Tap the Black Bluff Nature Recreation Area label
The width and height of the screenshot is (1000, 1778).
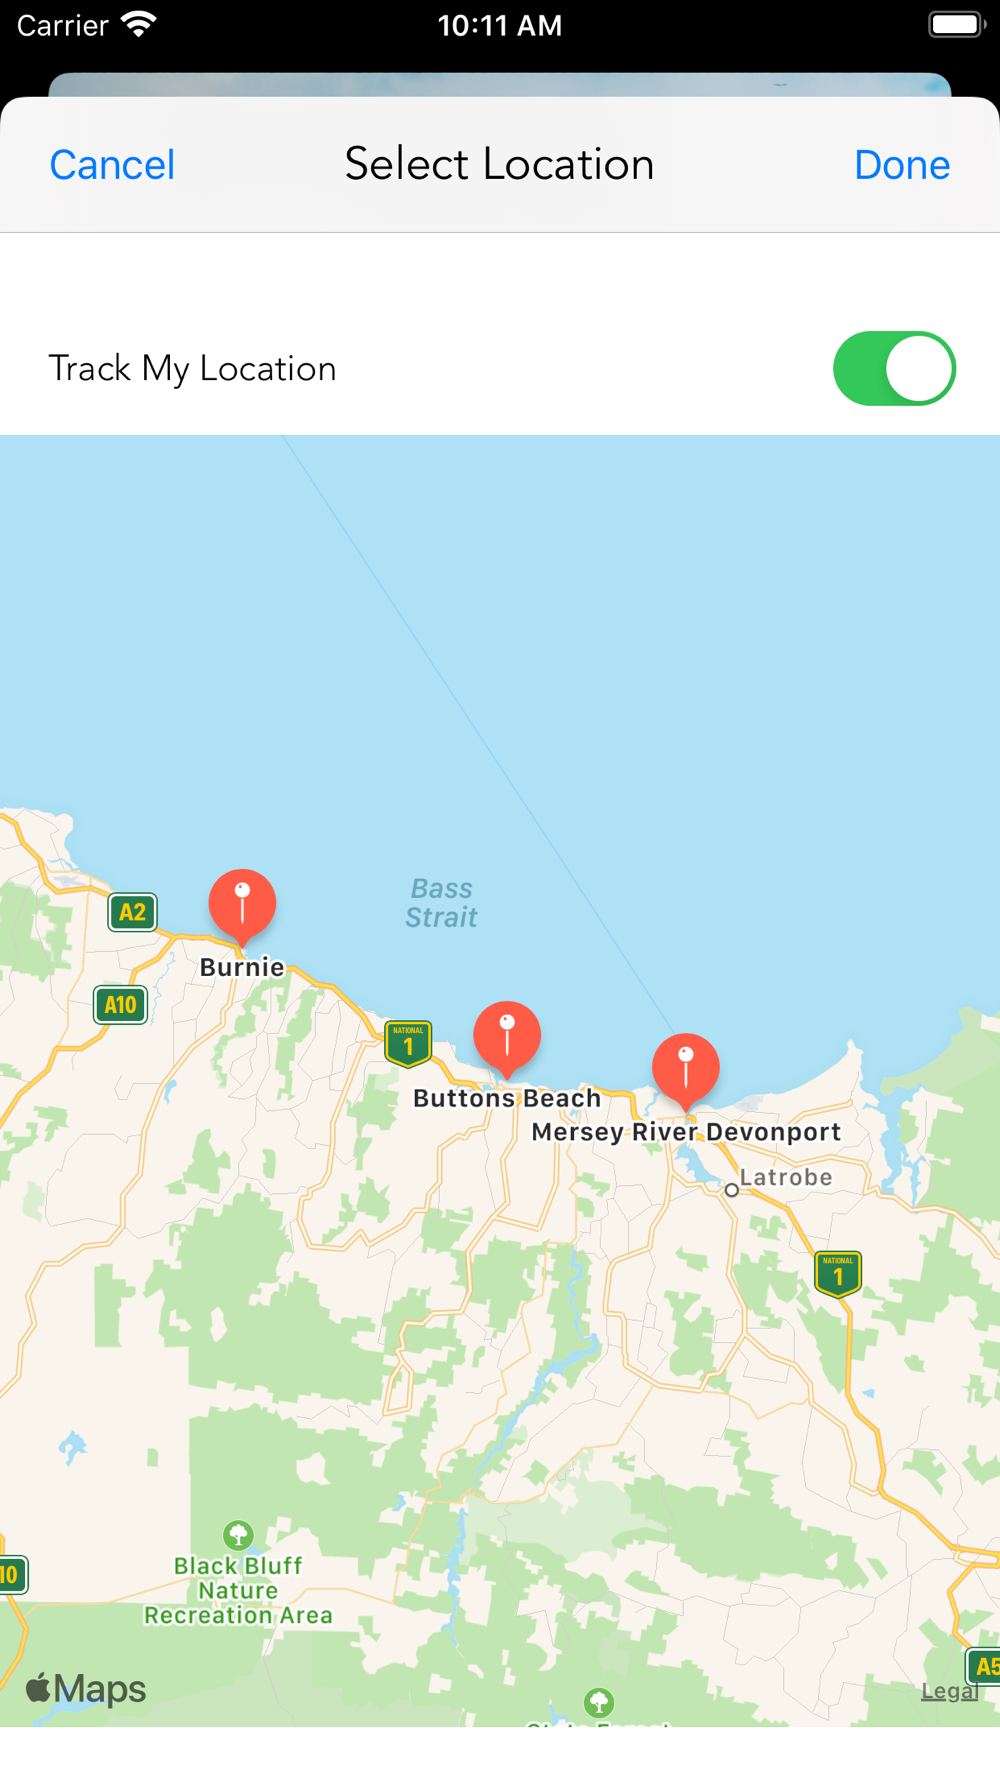coord(238,1590)
